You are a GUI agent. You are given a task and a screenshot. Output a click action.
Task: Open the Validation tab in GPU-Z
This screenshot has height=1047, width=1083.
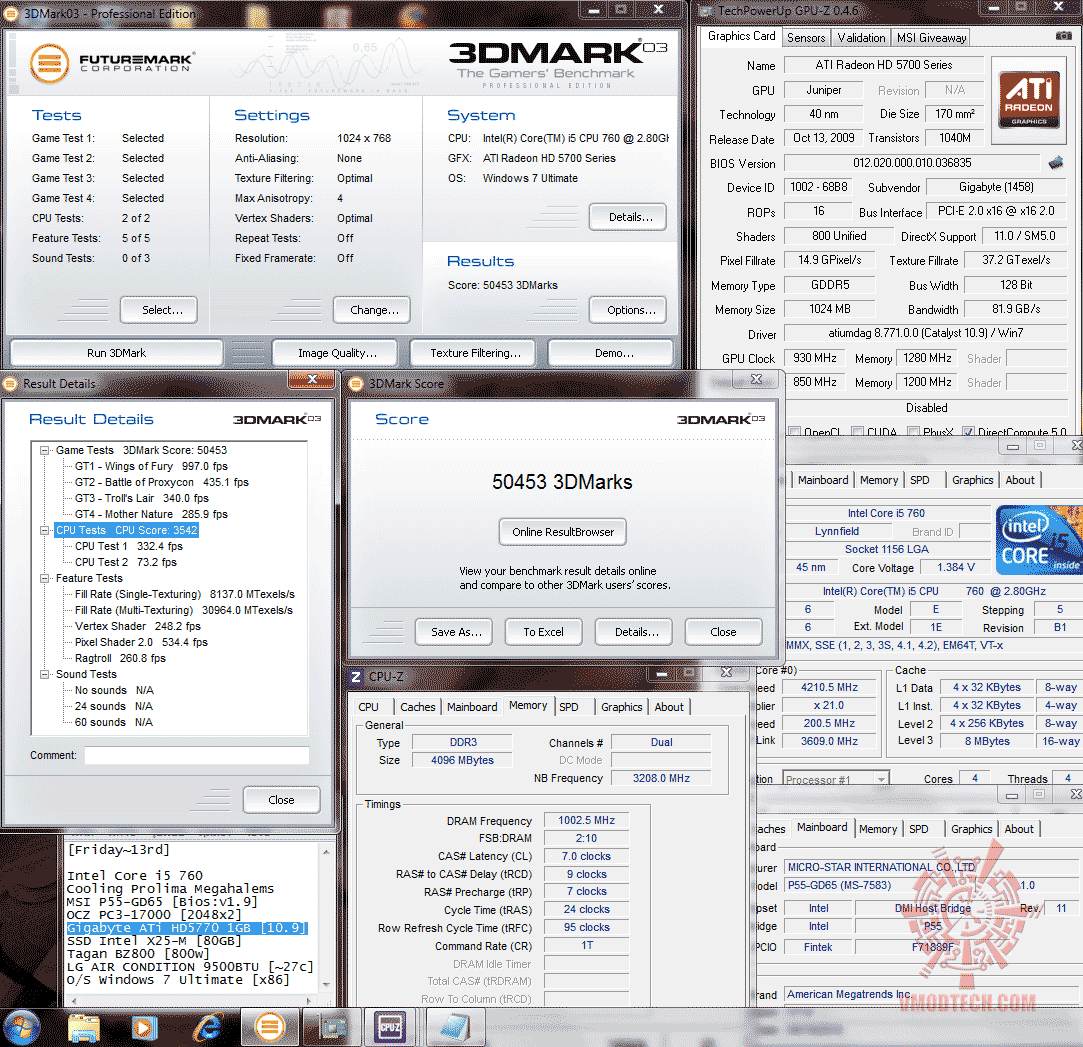861,38
